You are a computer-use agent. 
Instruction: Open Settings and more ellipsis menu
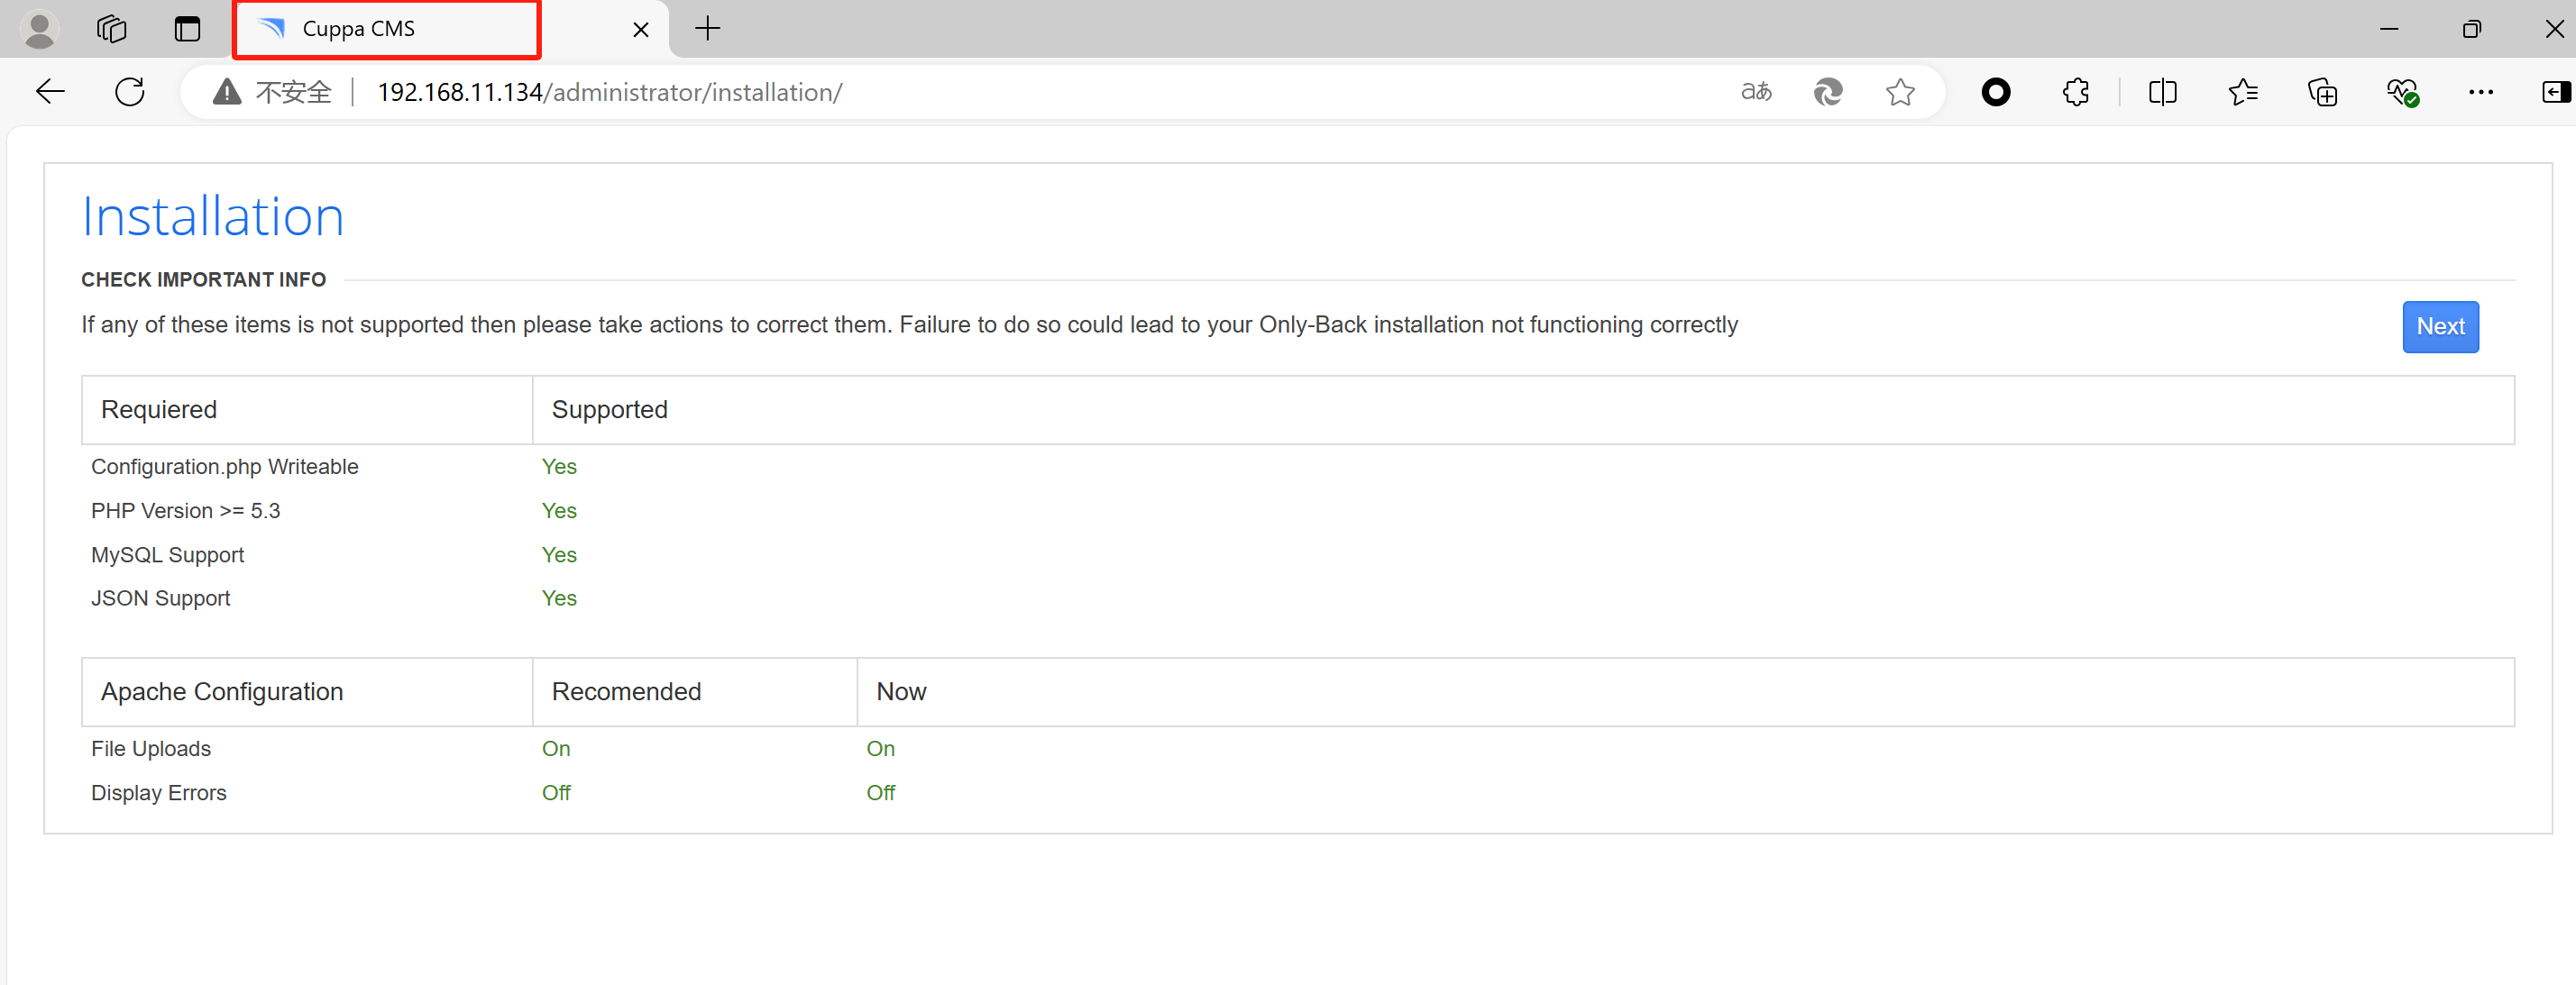click(x=2481, y=92)
